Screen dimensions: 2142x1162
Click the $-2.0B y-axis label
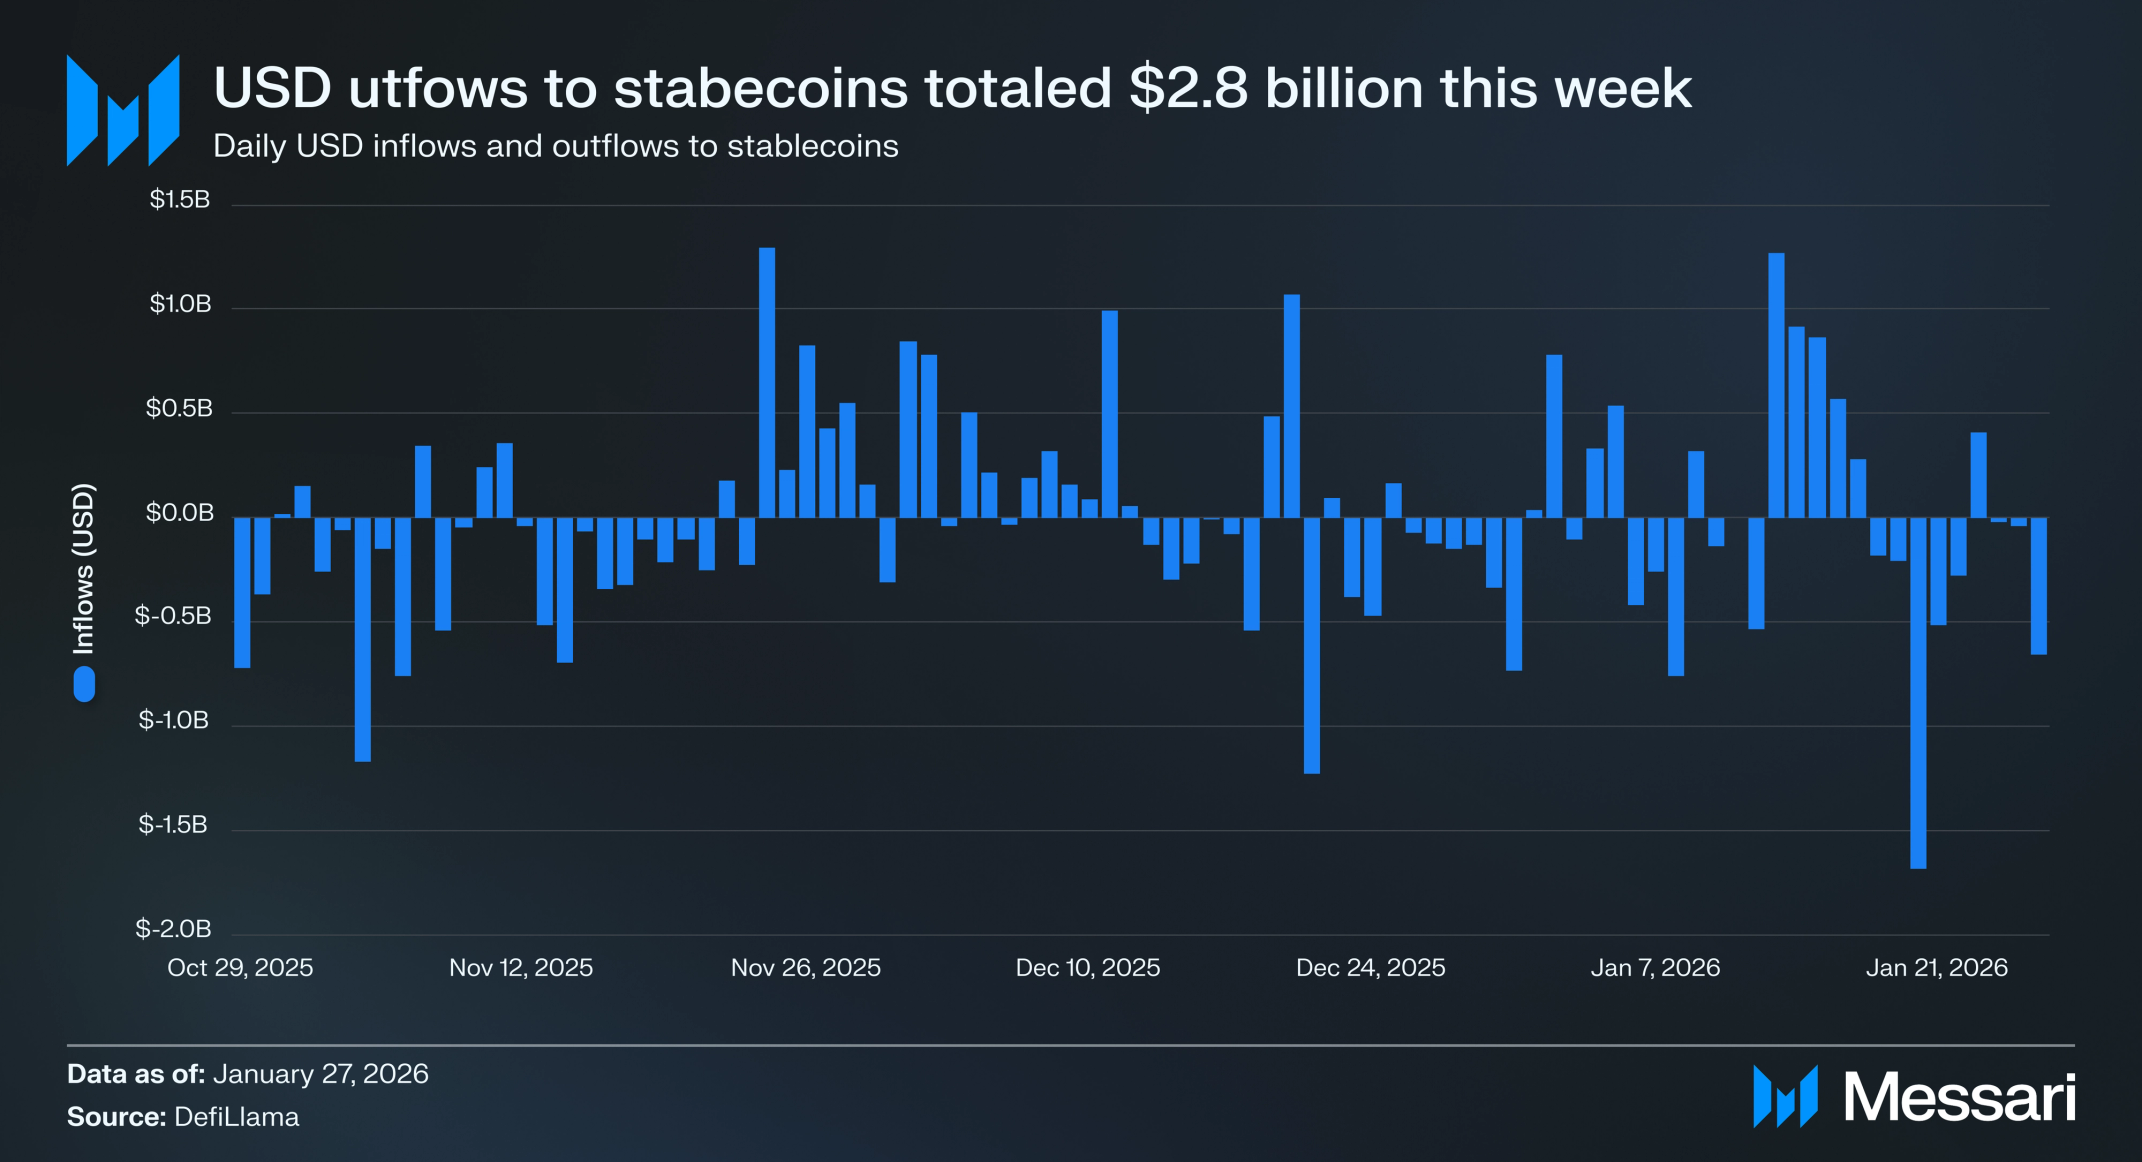tap(174, 929)
